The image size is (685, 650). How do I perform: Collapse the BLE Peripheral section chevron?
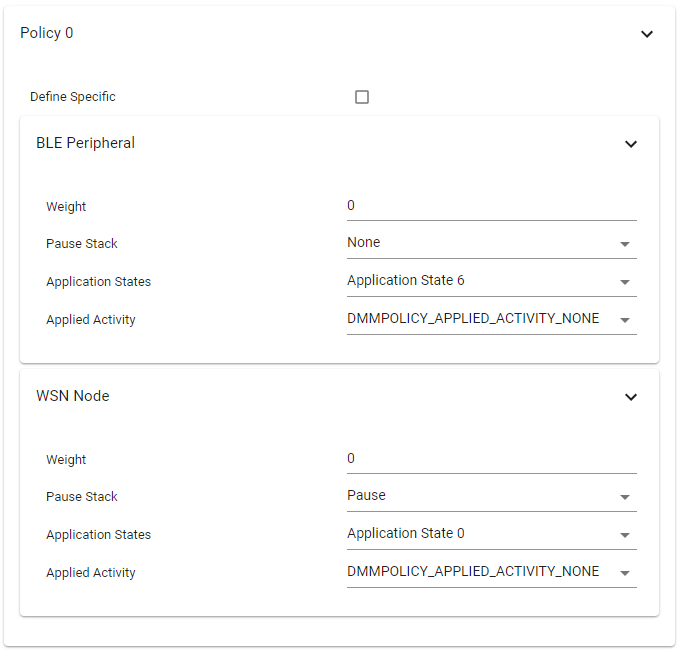click(631, 144)
